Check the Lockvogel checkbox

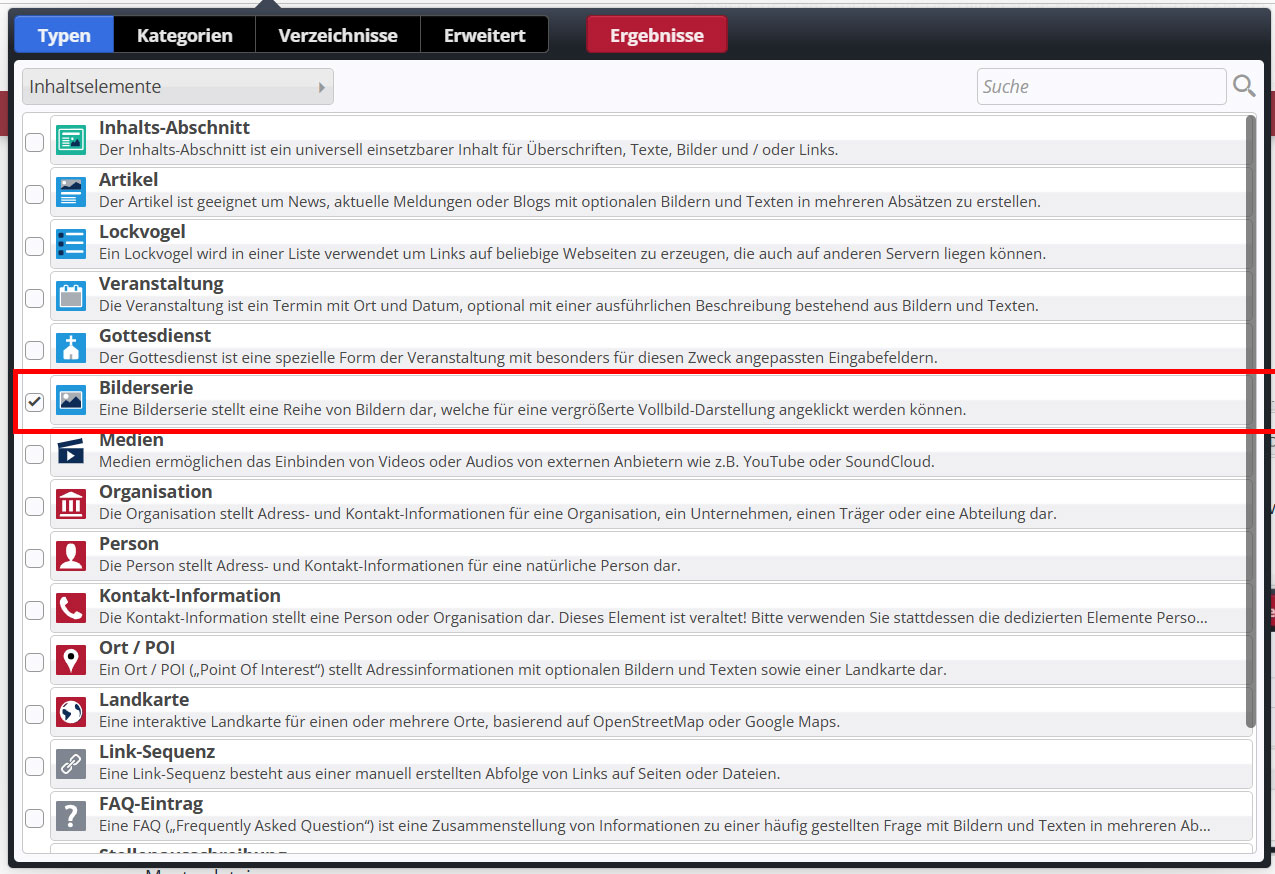(34, 246)
